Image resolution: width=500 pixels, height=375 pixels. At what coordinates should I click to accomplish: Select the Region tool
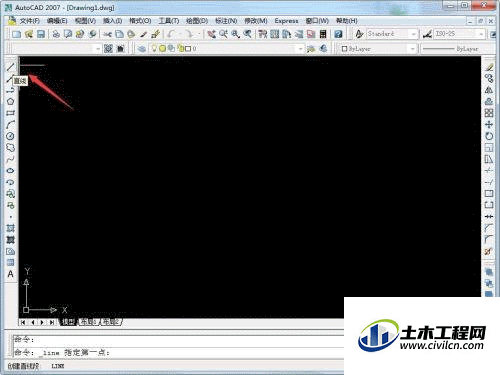[10, 251]
